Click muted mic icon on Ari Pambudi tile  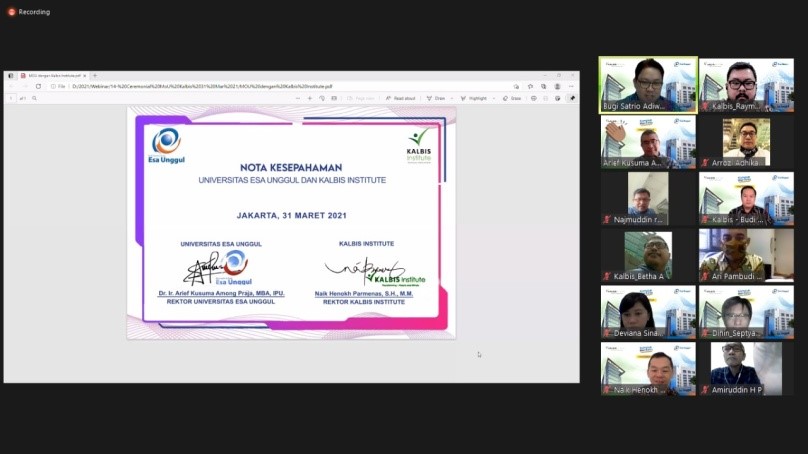705,276
